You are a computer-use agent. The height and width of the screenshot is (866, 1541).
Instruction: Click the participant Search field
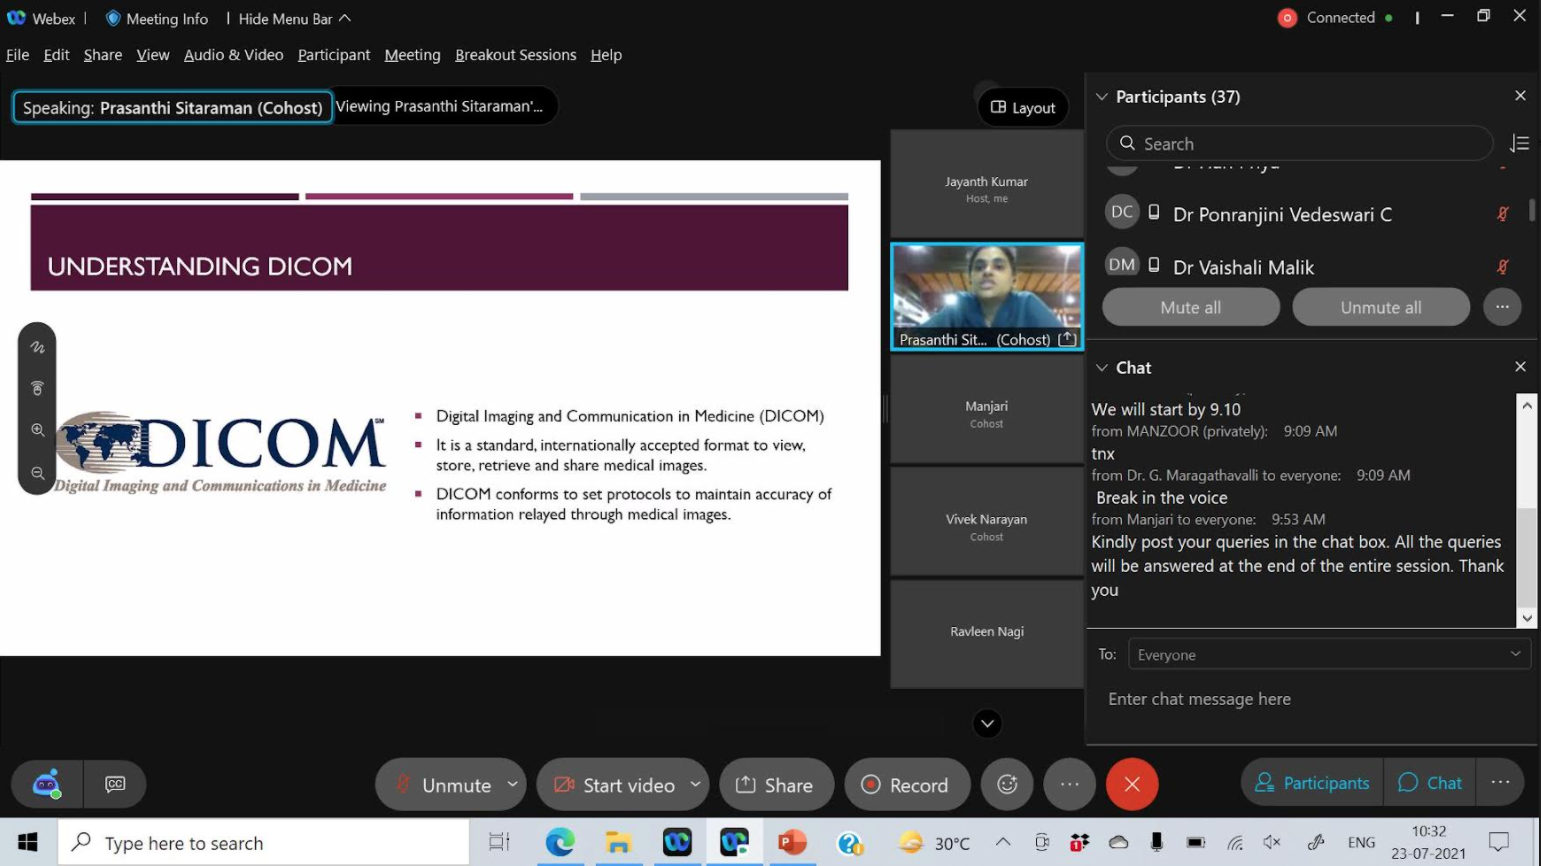pos(1299,143)
